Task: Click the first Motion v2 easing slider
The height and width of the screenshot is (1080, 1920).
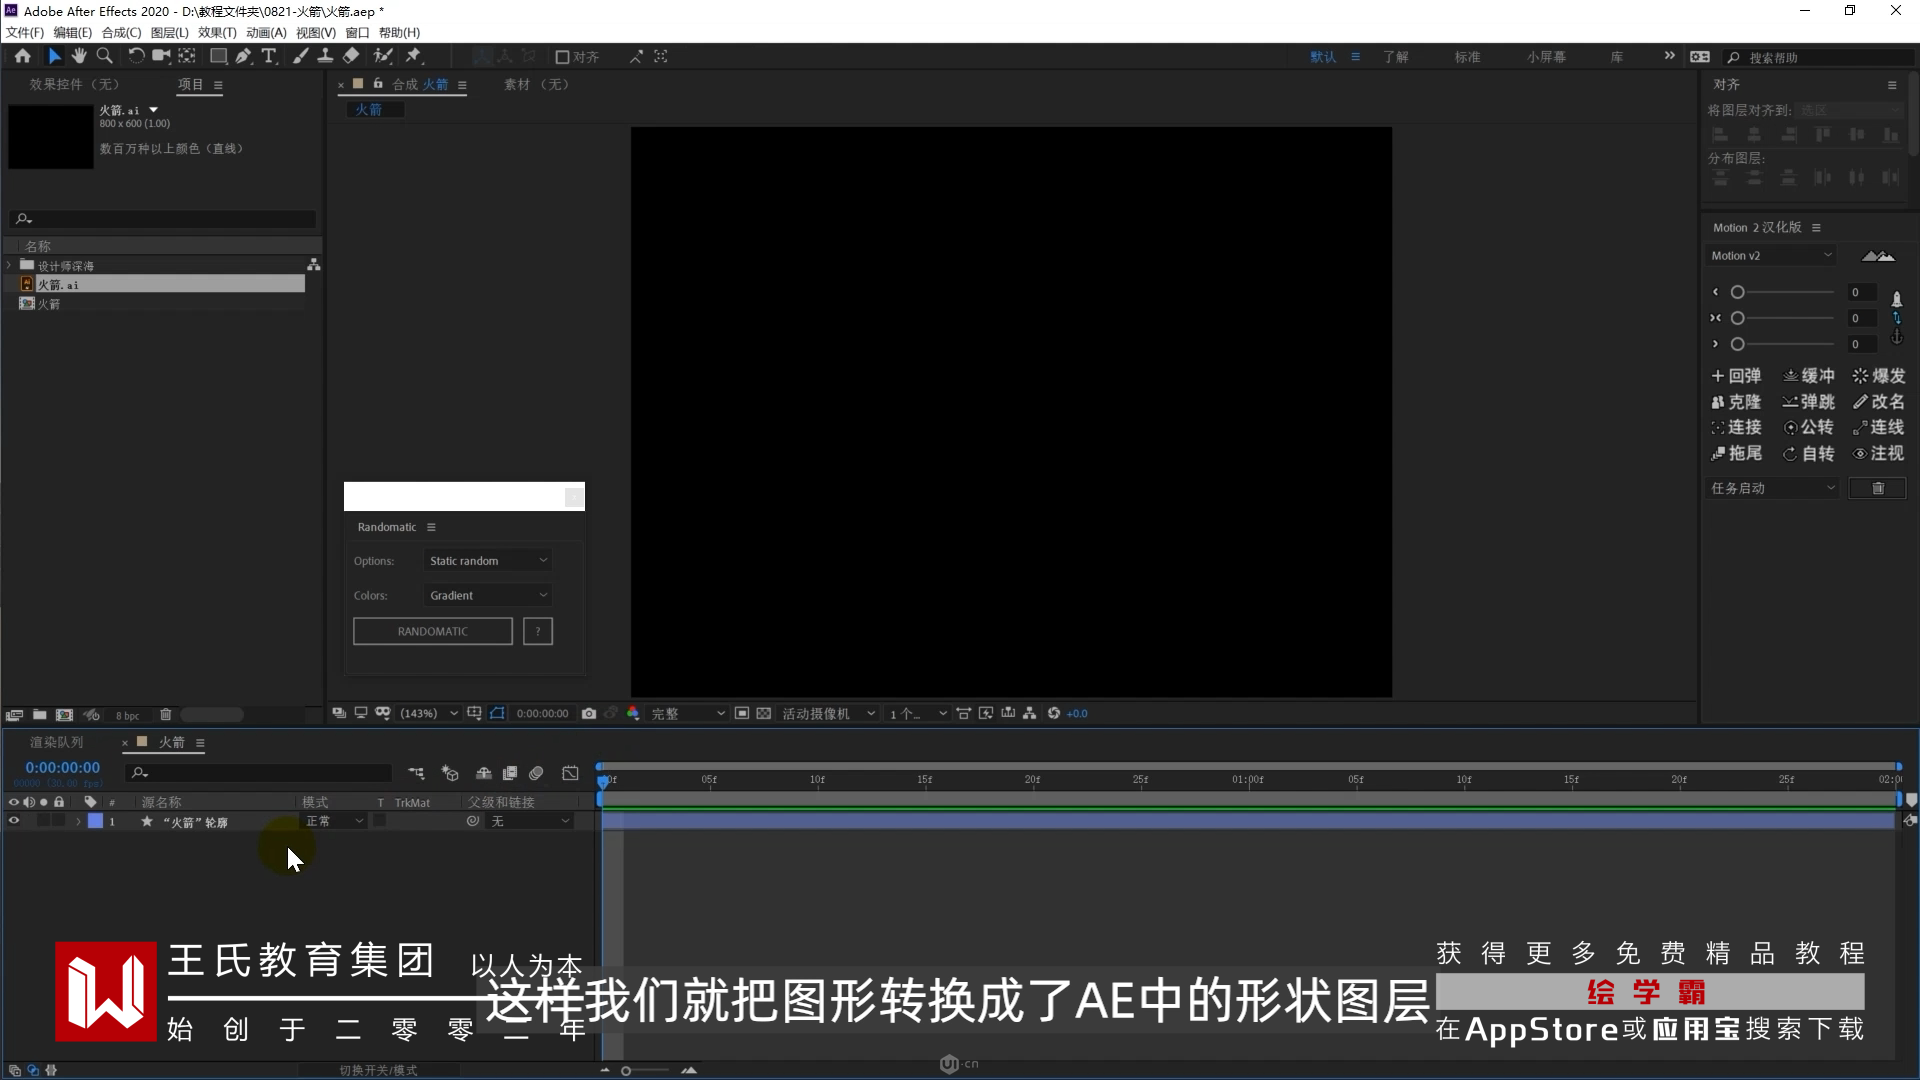Action: (1738, 293)
